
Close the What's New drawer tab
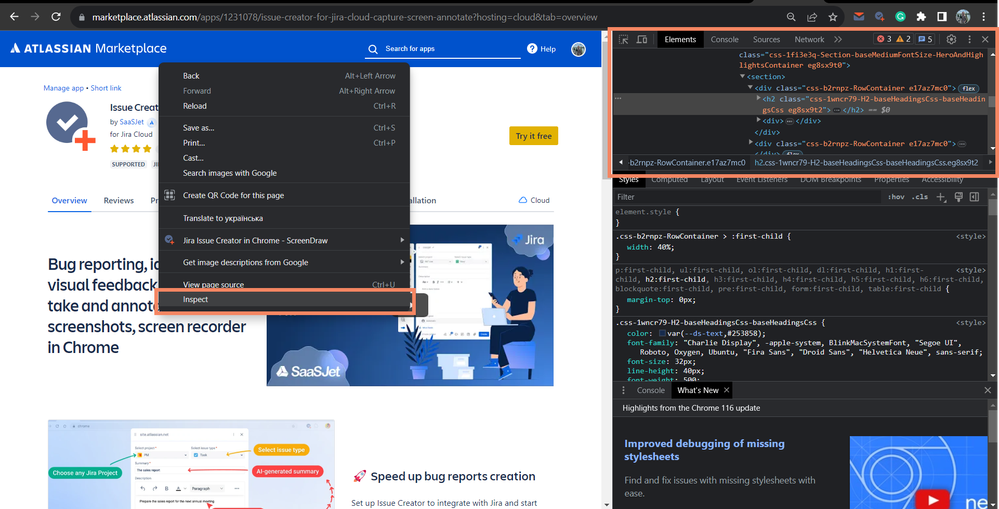tap(726, 390)
